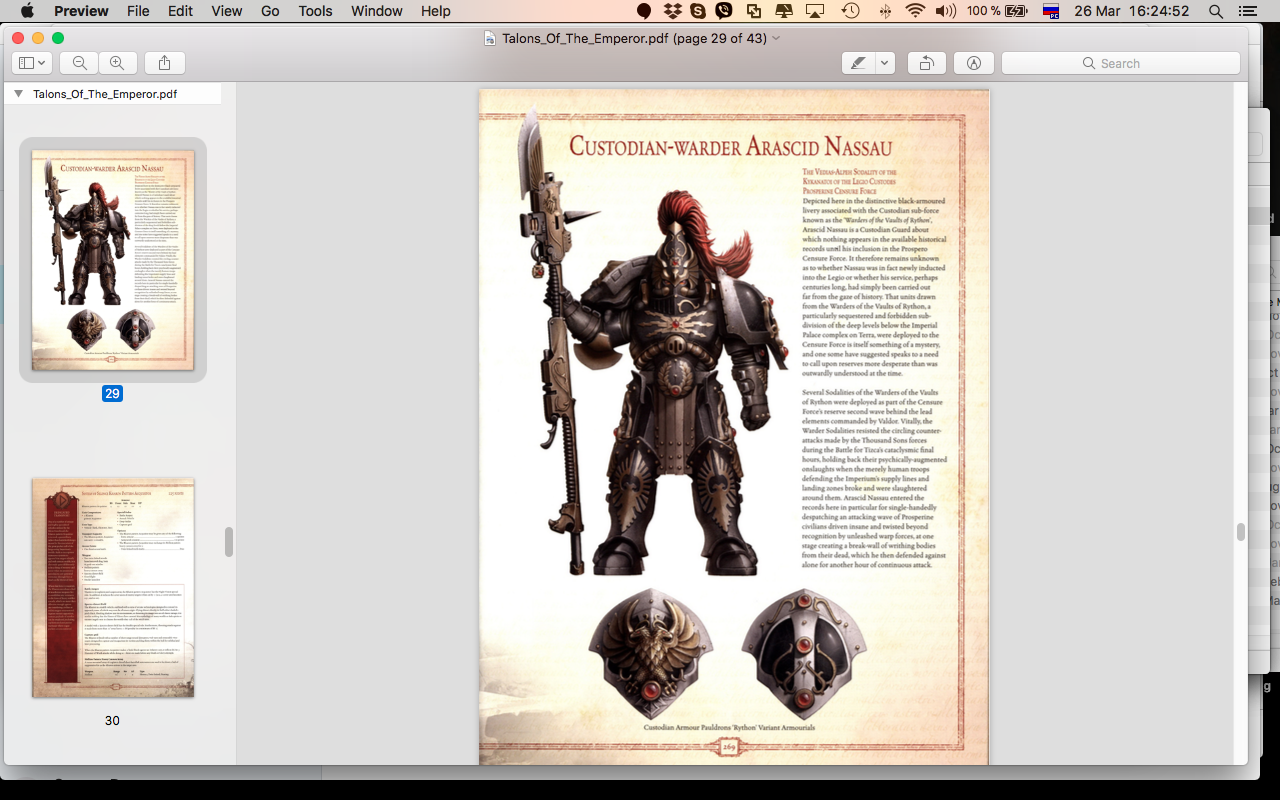Select page 29 thumbnail
The image size is (1280, 800).
point(113,260)
